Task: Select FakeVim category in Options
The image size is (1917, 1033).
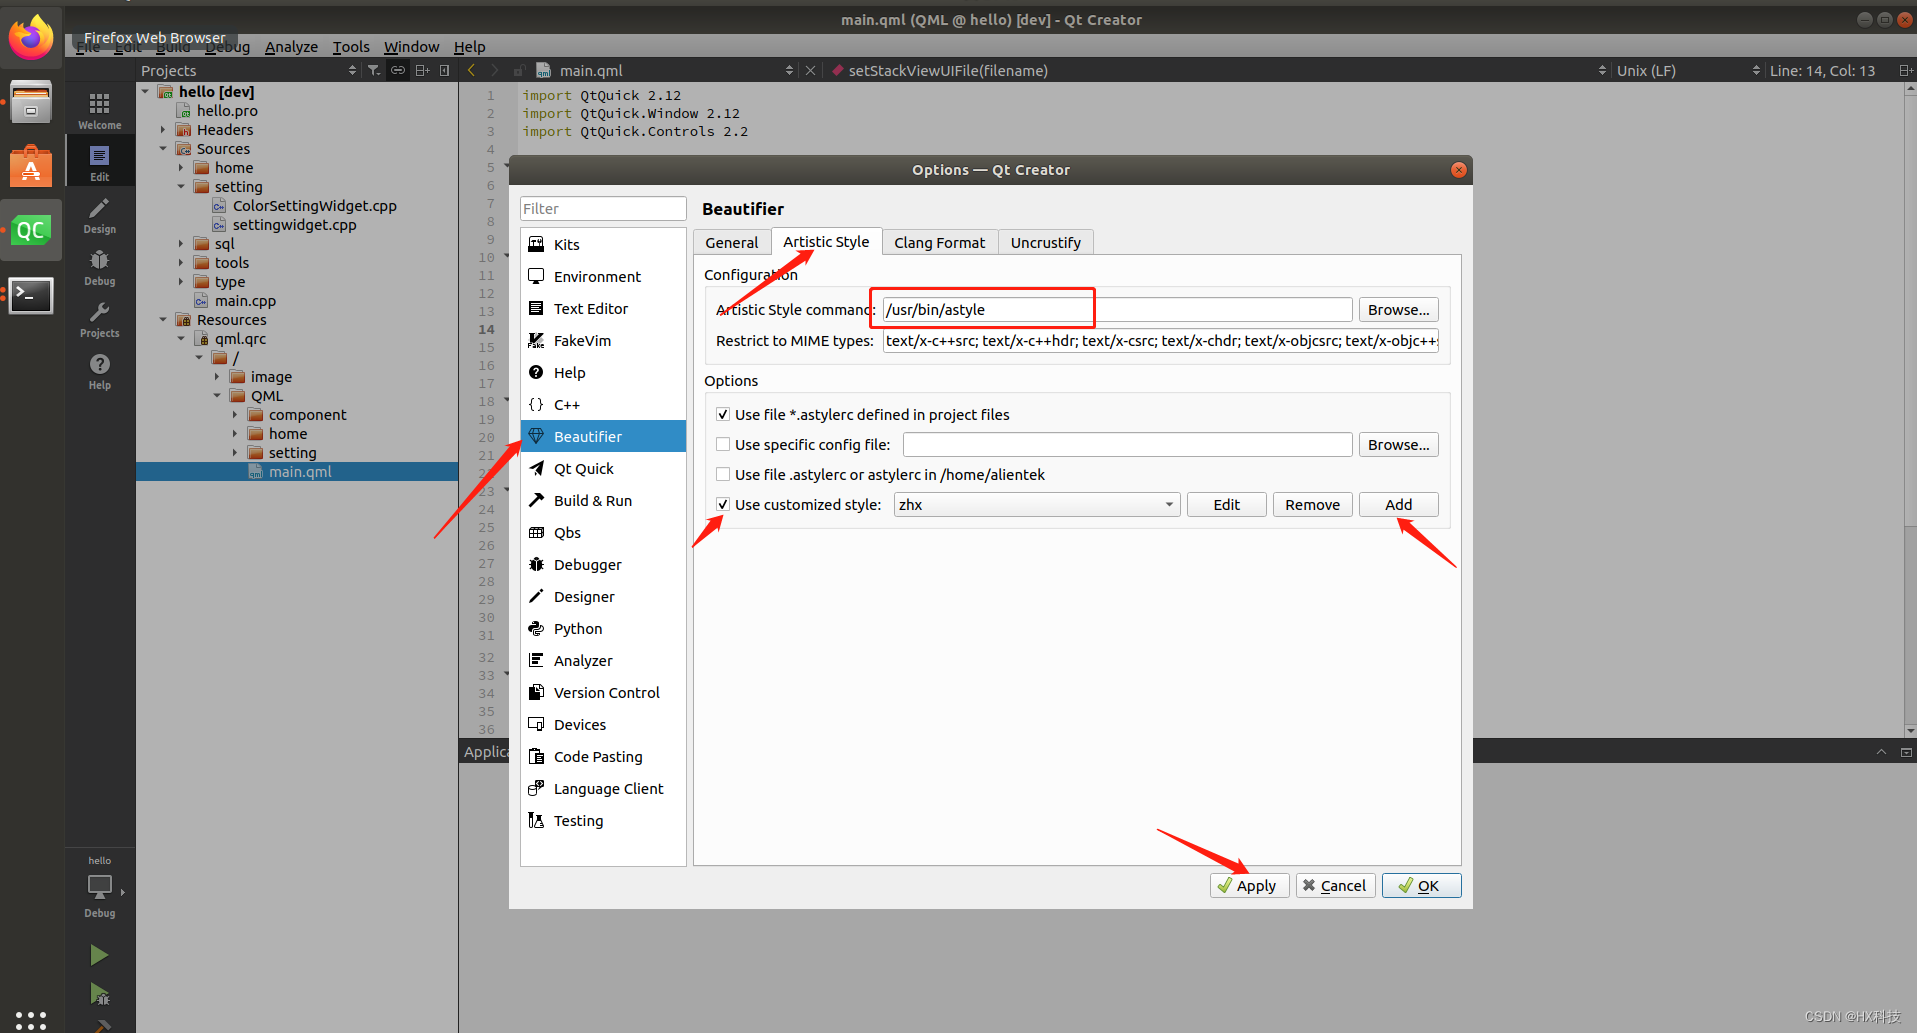Action: coord(603,340)
